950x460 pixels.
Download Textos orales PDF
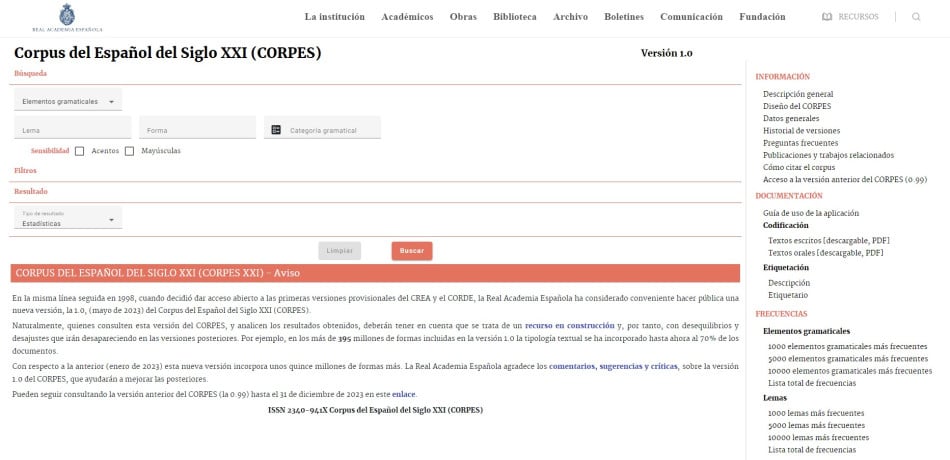(825, 253)
